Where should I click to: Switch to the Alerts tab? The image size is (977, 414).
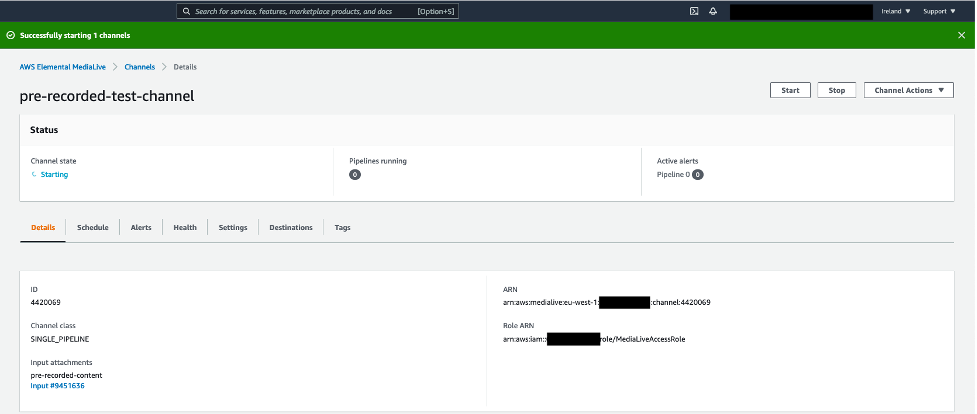point(141,228)
